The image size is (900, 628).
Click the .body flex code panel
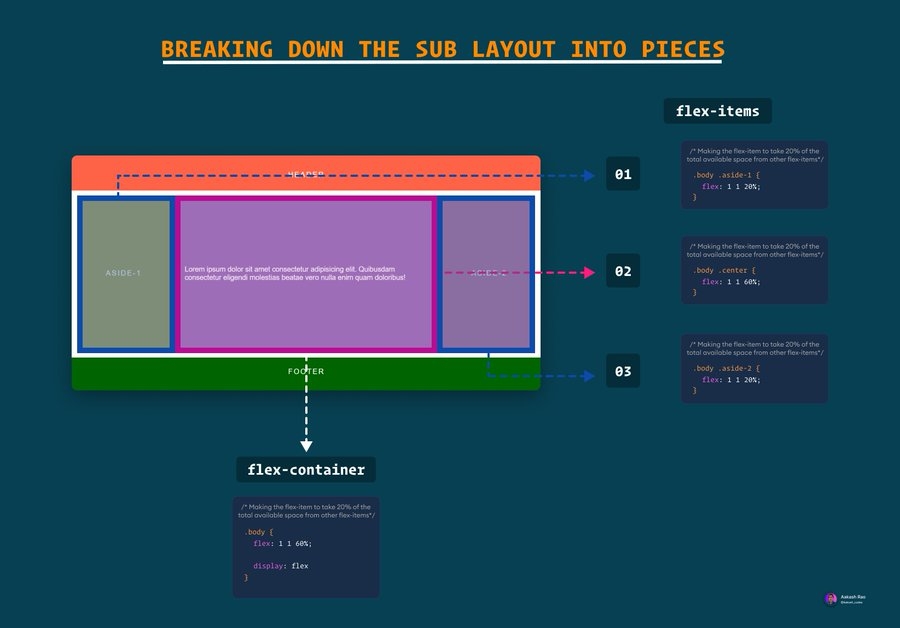305,545
